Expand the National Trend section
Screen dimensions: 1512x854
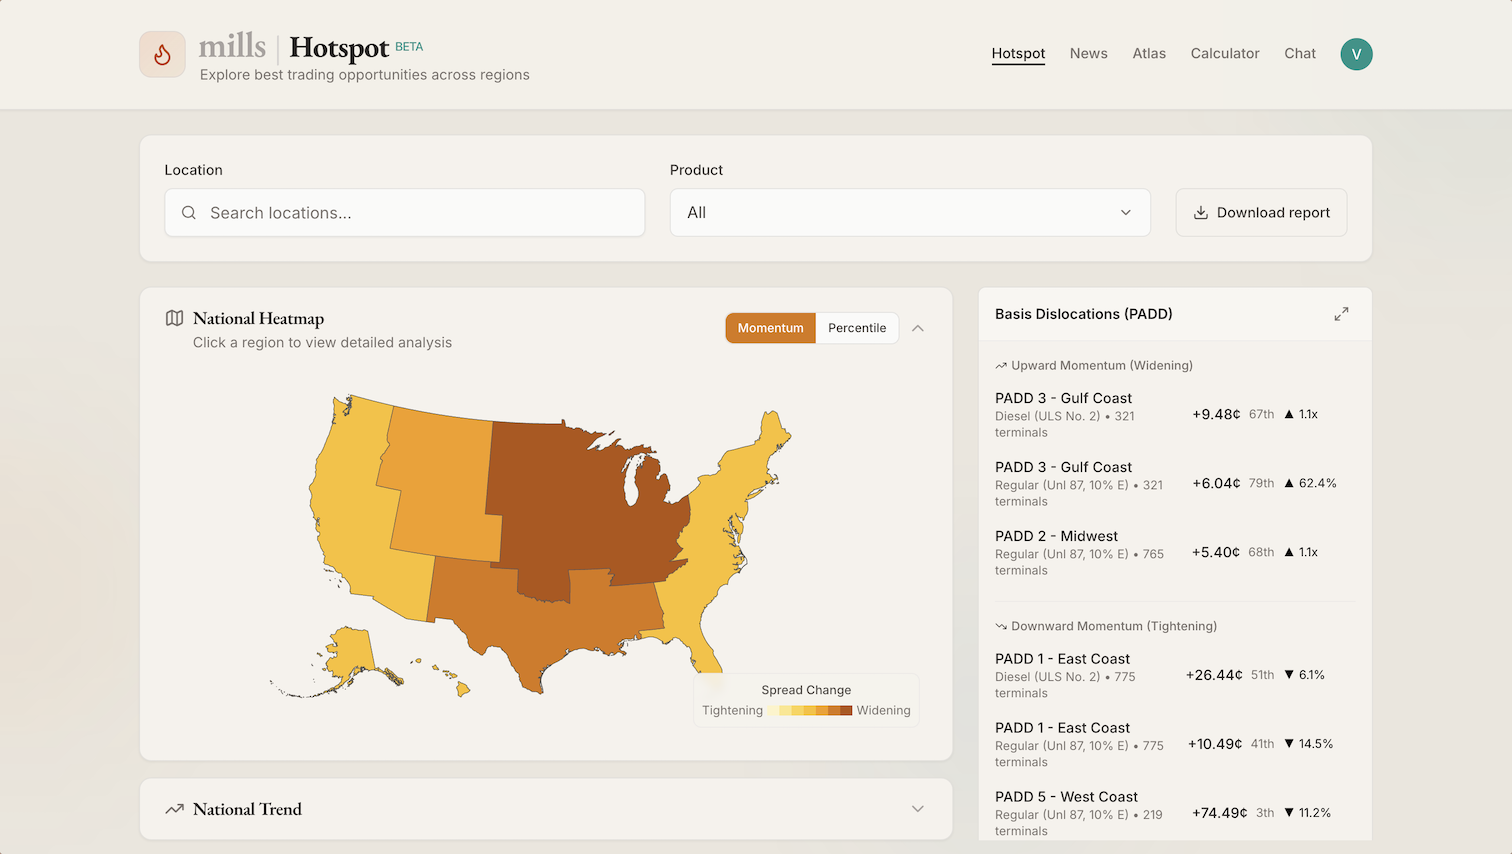click(916, 808)
